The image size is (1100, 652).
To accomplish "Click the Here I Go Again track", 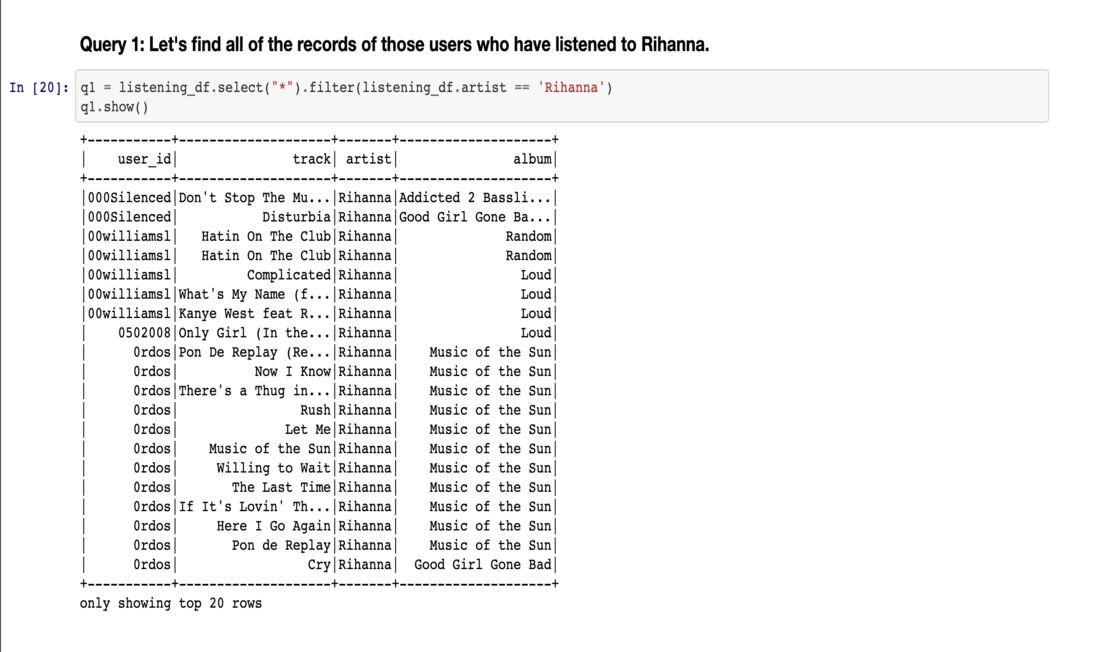I will 273,526.
